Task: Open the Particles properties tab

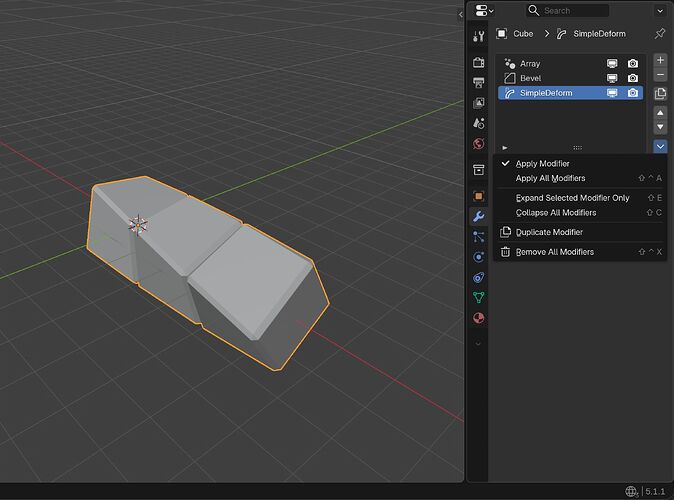Action: [x=478, y=236]
